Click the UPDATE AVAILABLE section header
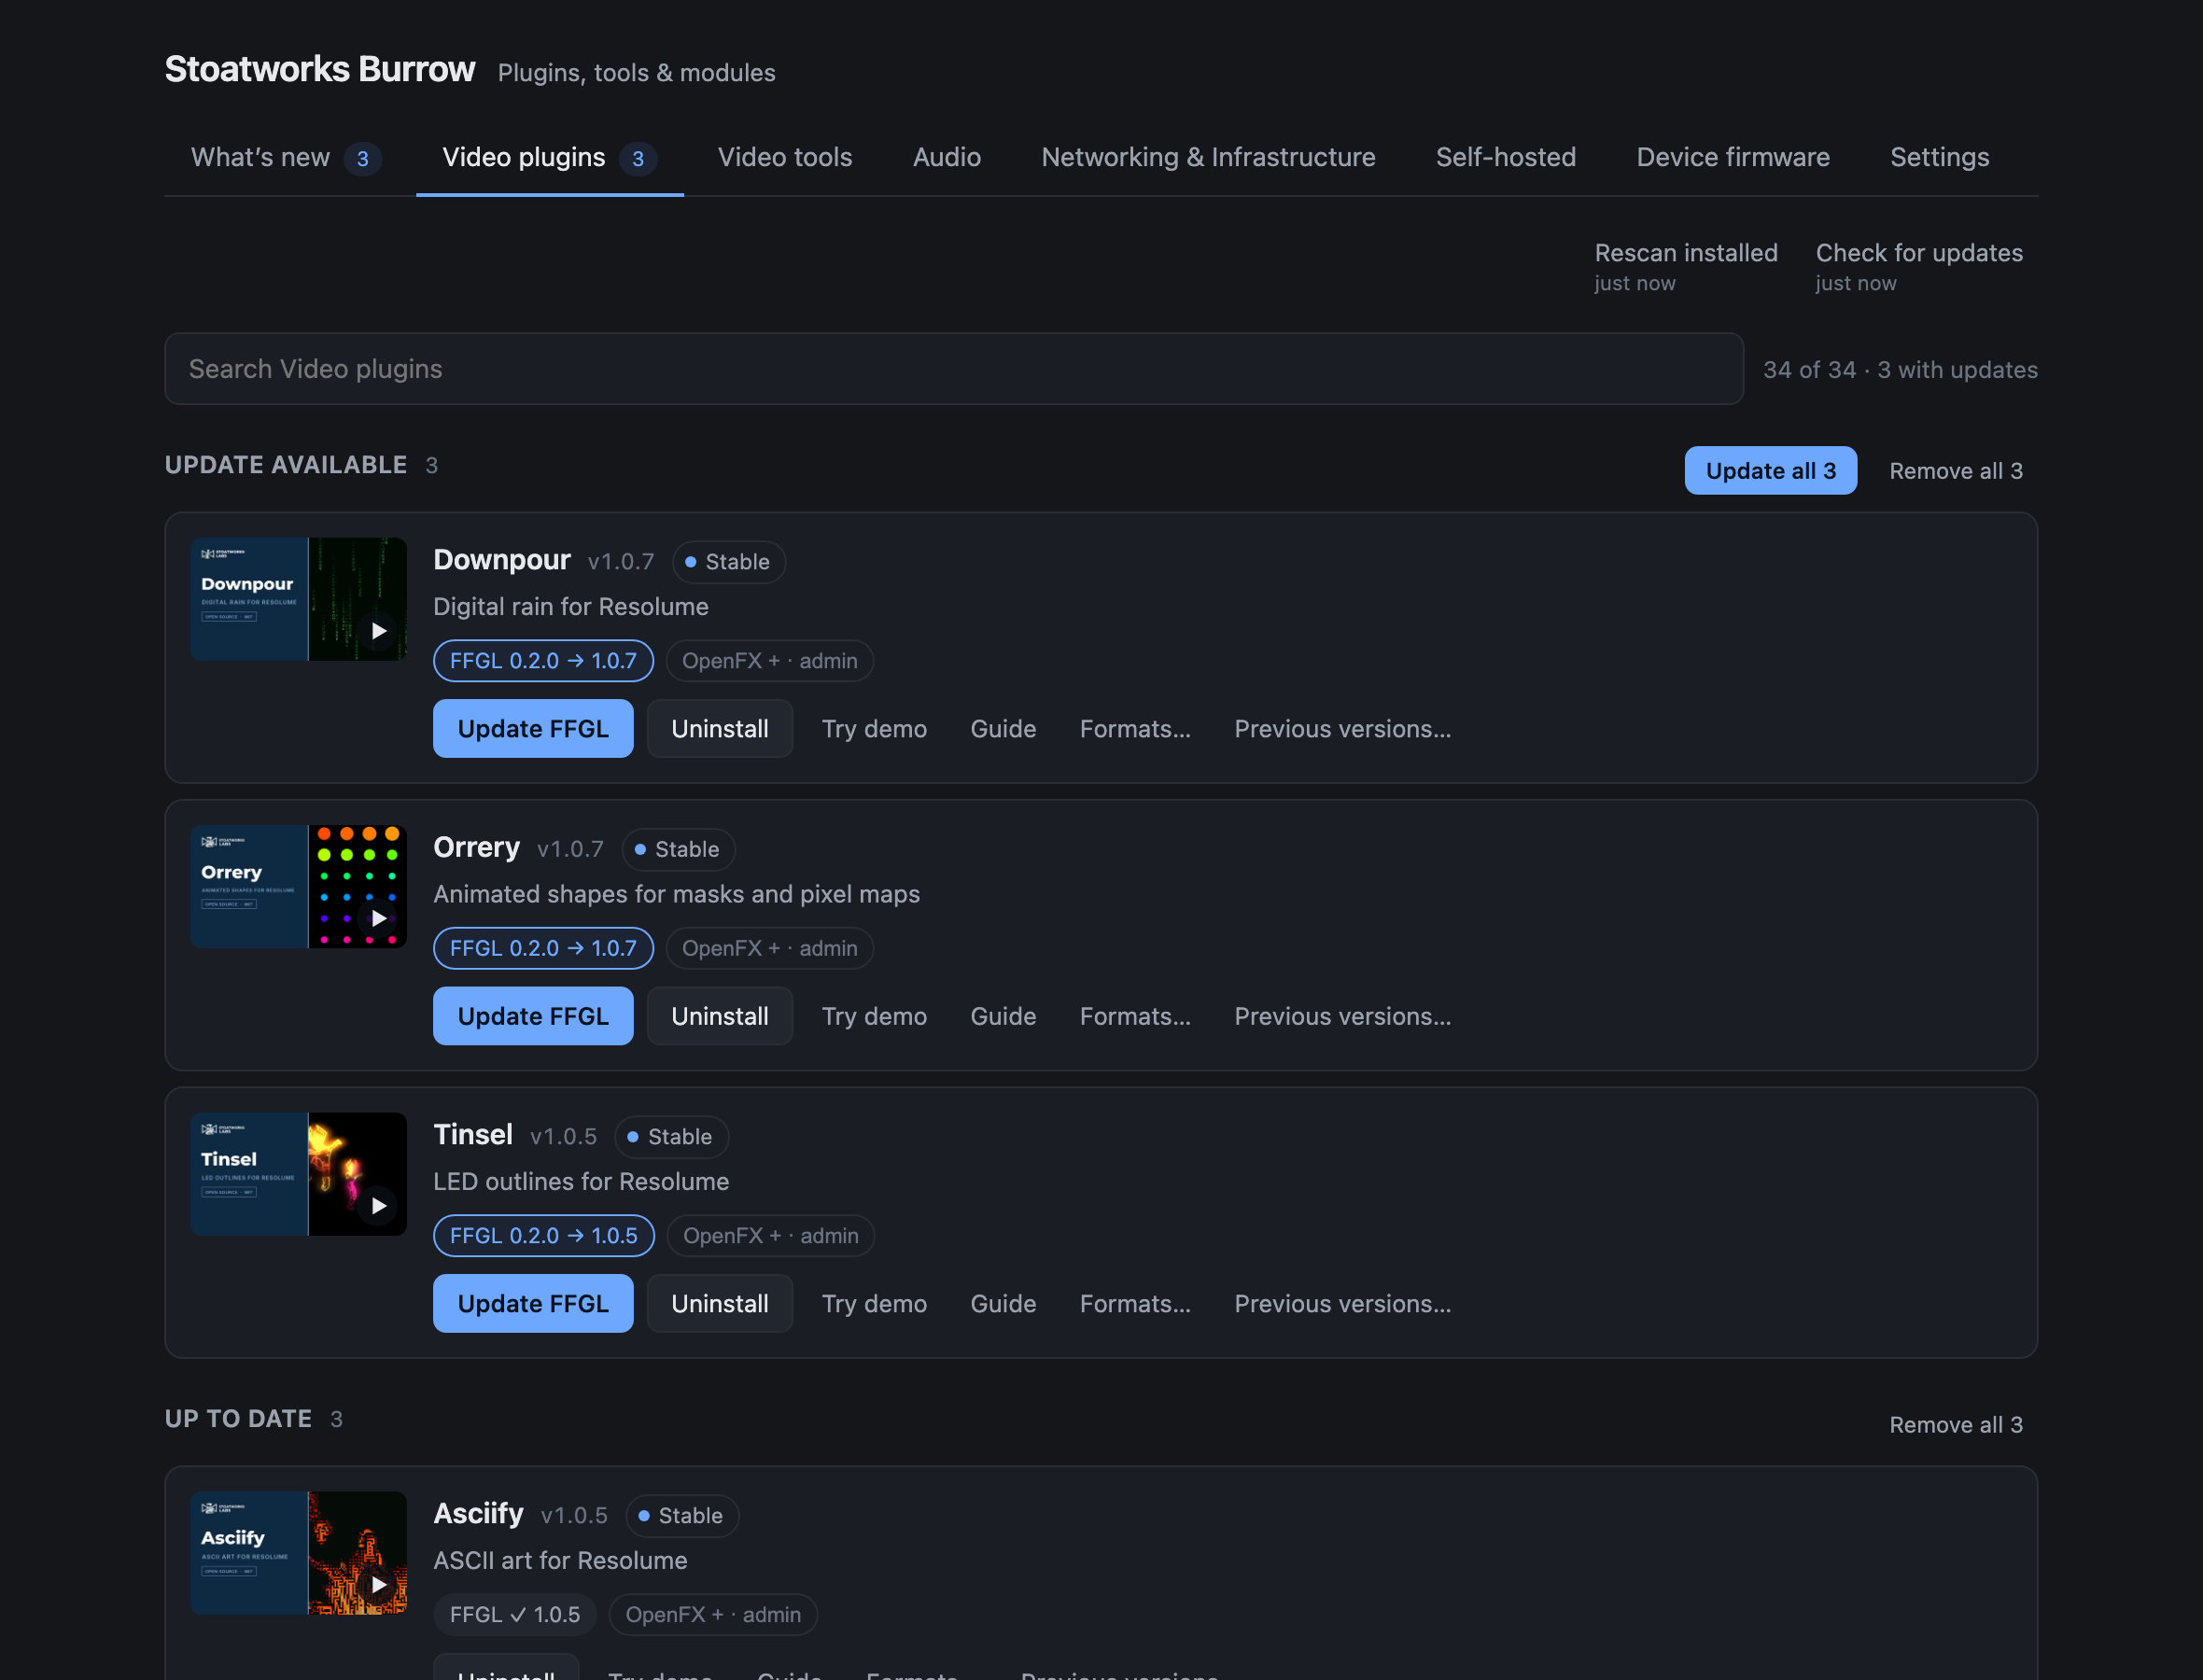The image size is (2203, 1680). [286, 465]
